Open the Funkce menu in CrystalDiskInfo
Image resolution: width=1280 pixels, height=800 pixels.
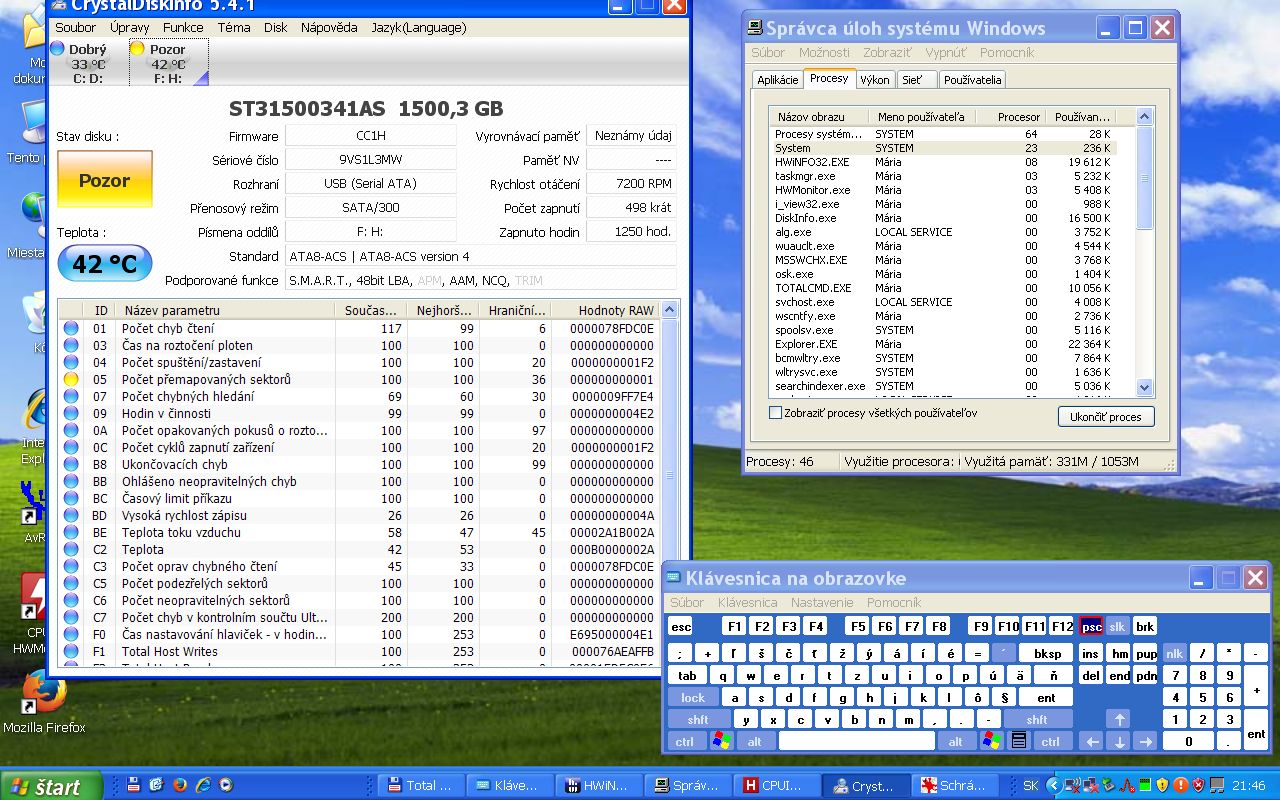pyautogui.click(x=183, y=27)
